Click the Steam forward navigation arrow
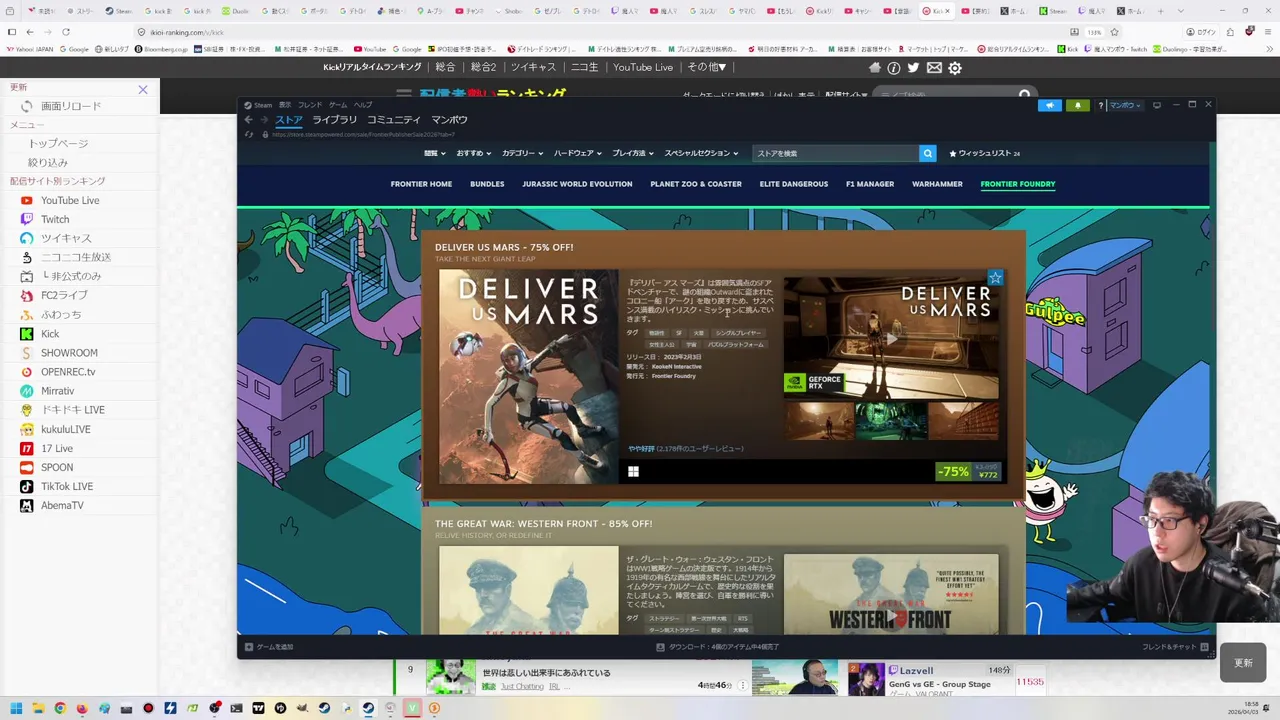 pos(264,120)
